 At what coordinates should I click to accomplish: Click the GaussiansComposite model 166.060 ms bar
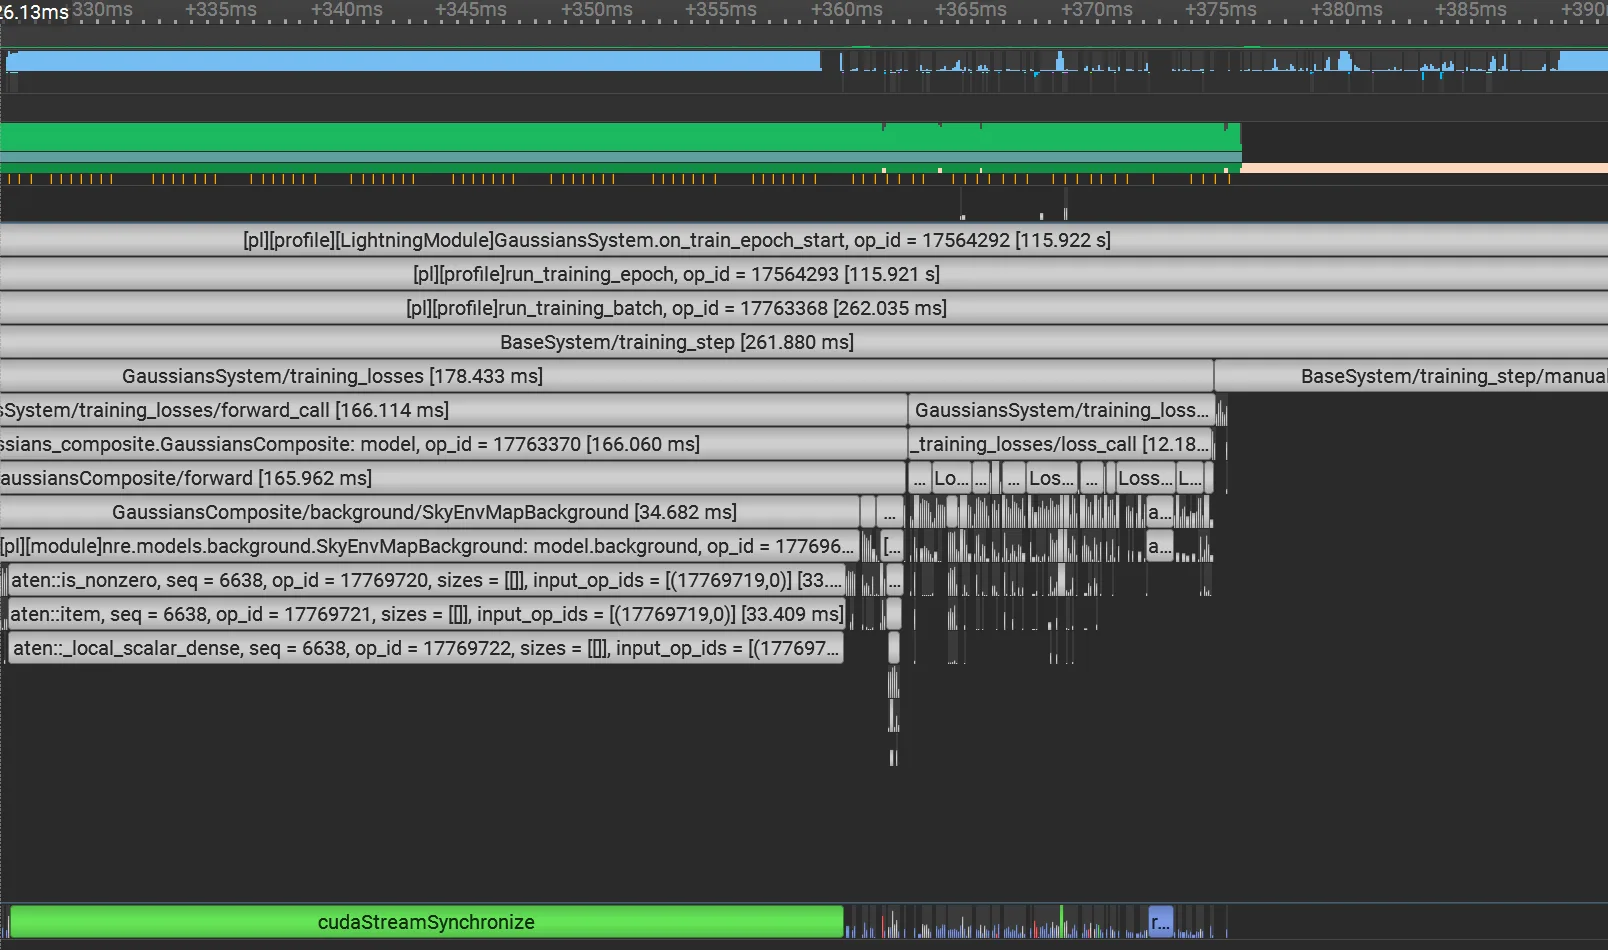[453, 444]
